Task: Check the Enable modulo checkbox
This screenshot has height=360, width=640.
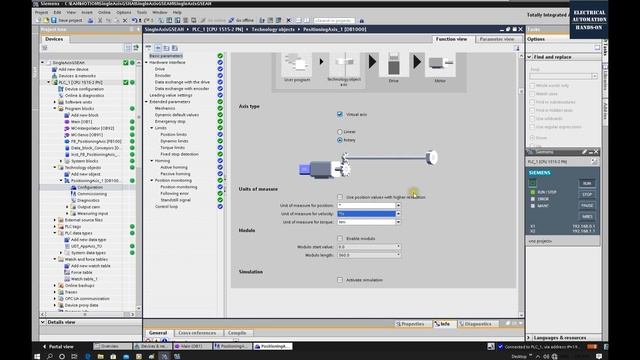Action: [340, 238]
